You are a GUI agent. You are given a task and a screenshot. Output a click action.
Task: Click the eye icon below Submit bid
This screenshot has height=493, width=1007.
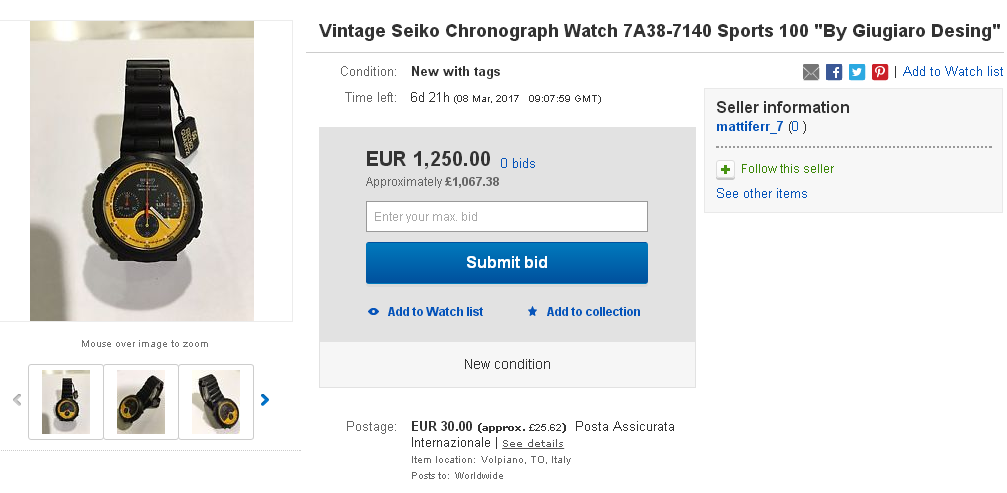point(373,312)
